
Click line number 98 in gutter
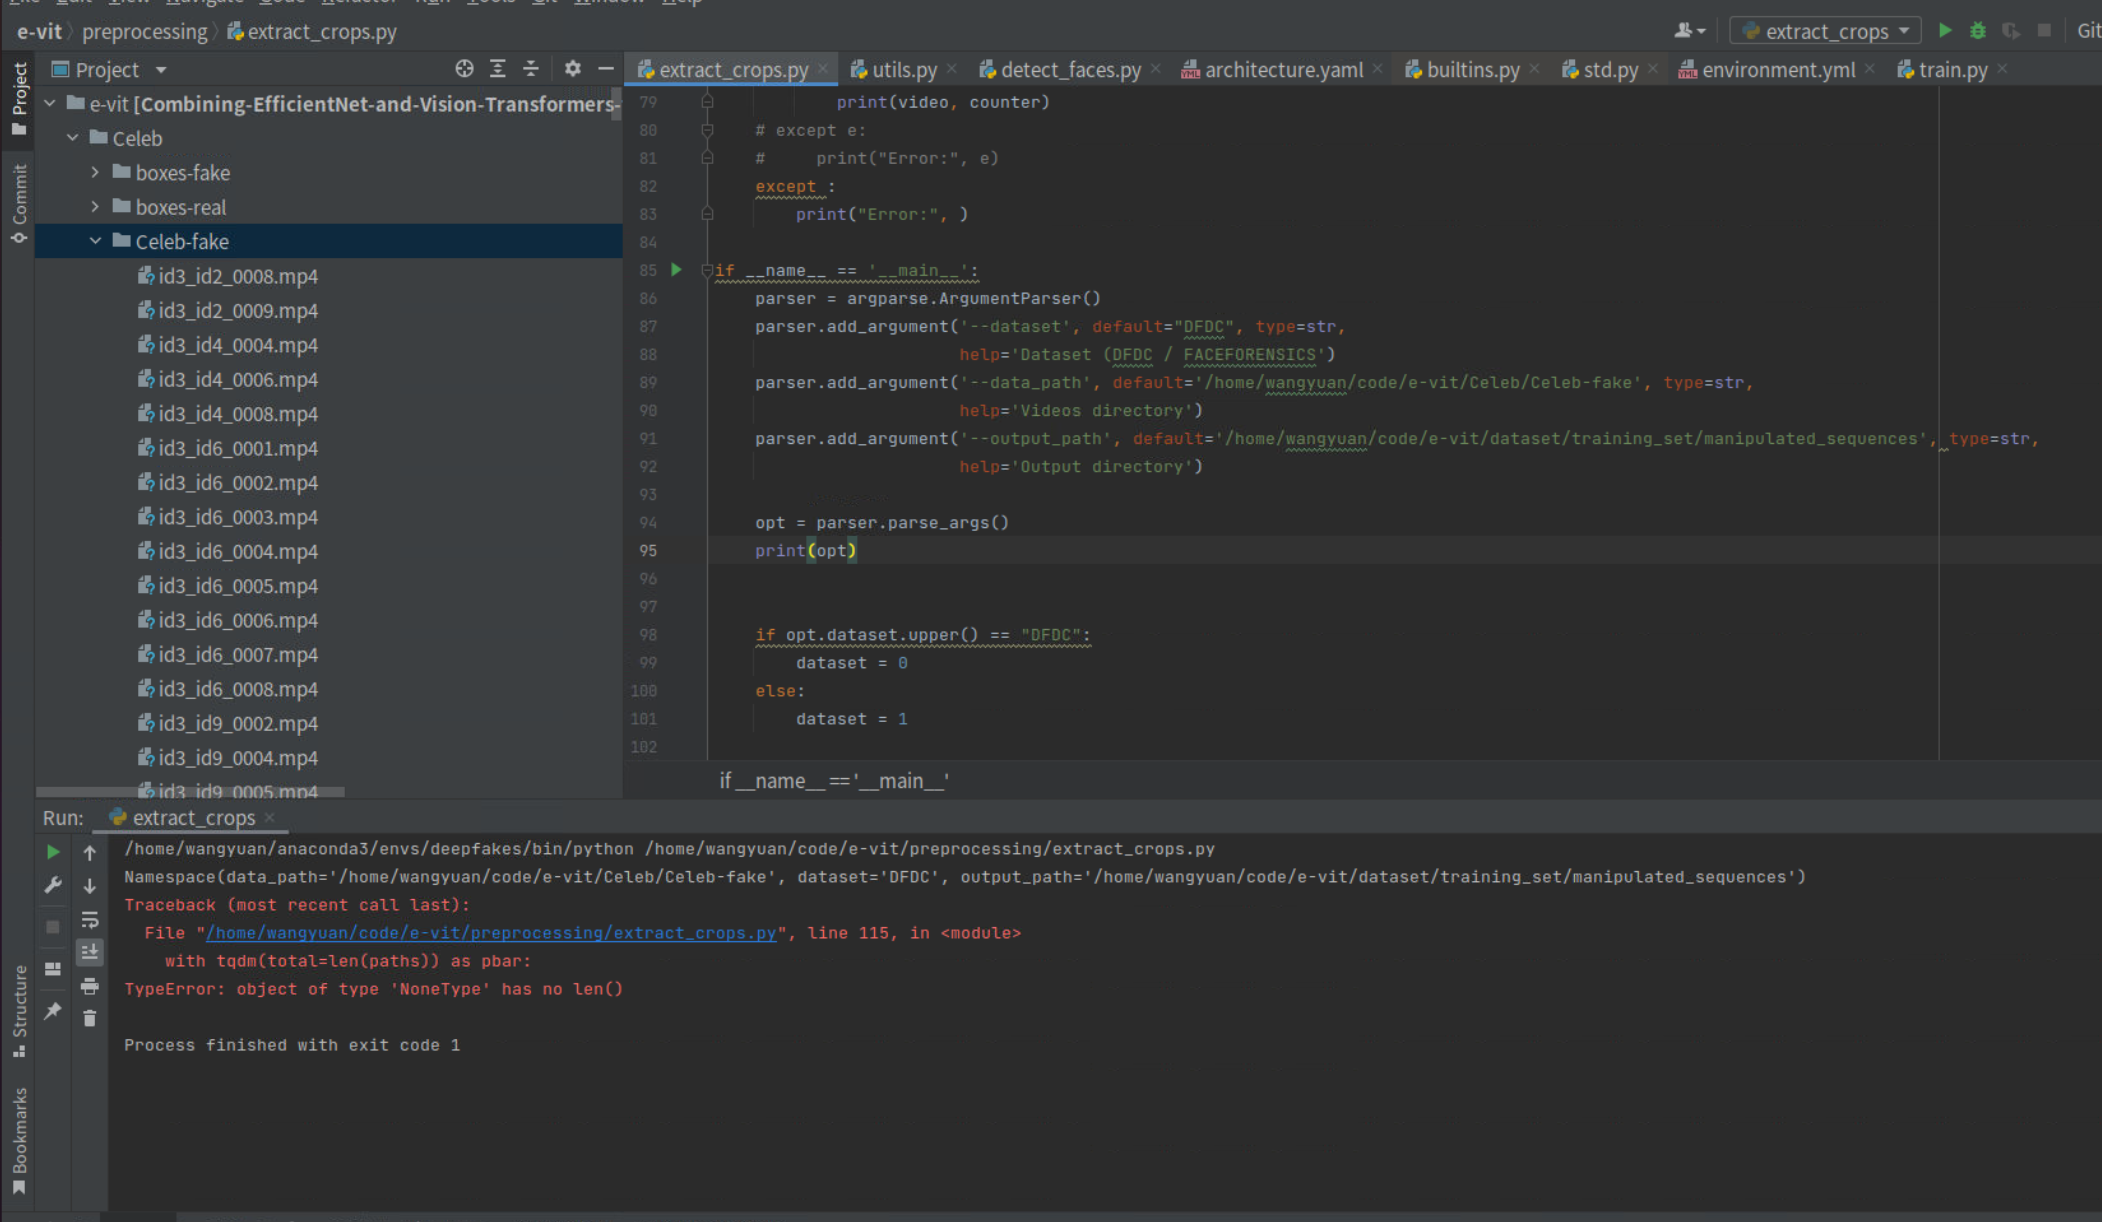pos(648,635)
